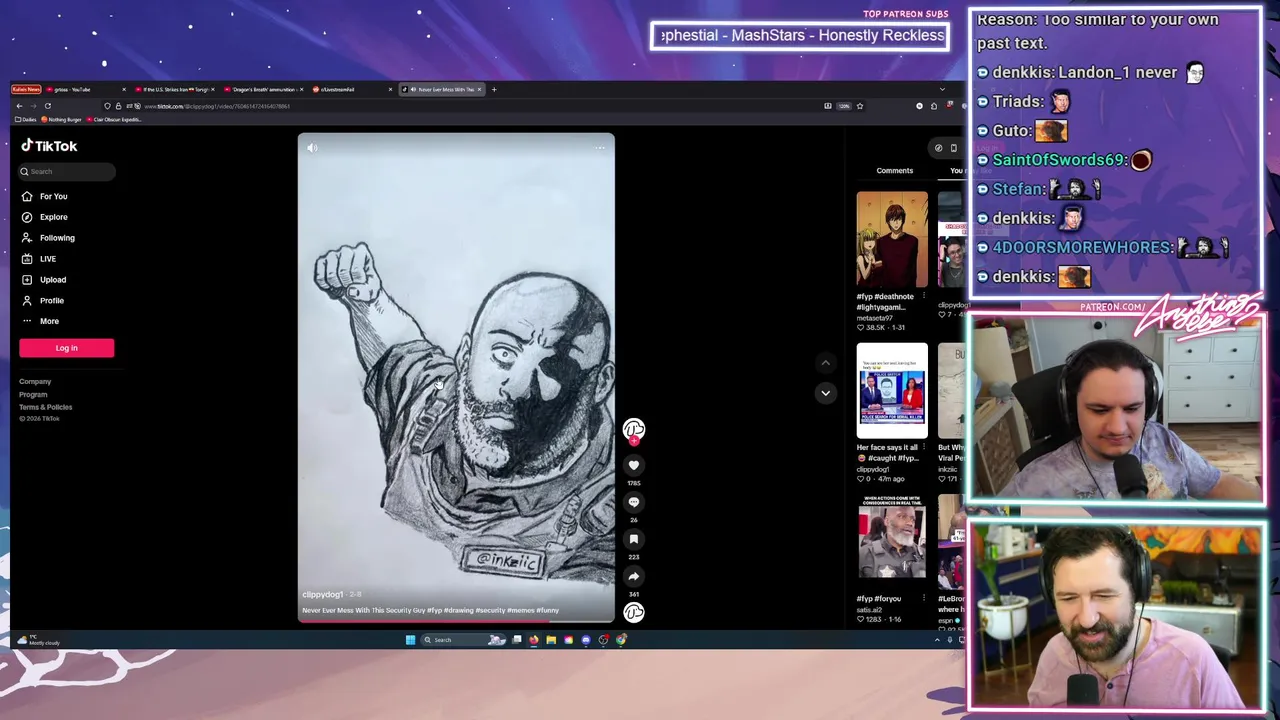1280x720 pixels.
Task: Click the compass icon in top pill
Action: (x=938, y=148)
